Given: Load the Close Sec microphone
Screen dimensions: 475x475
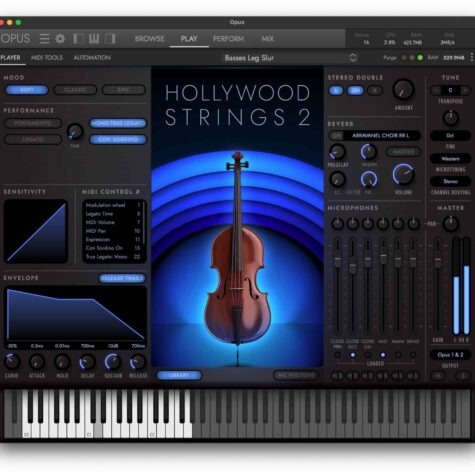Looking at the screenshot, I should [x=353, y=355].
